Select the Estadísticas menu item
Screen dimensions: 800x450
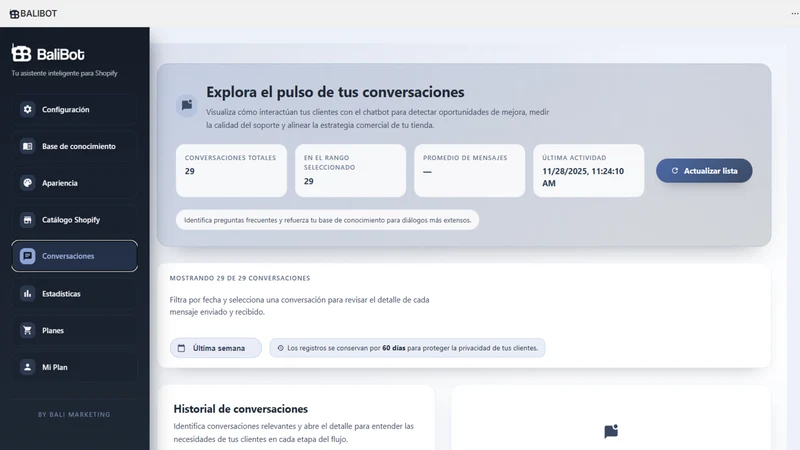[74, 293]
